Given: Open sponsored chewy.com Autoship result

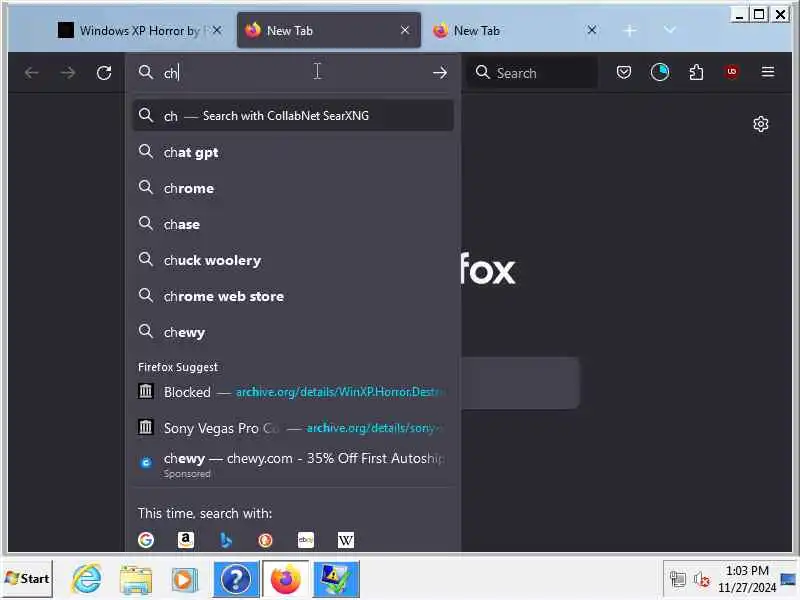Looking at the screenshot, I should (293, 465).
